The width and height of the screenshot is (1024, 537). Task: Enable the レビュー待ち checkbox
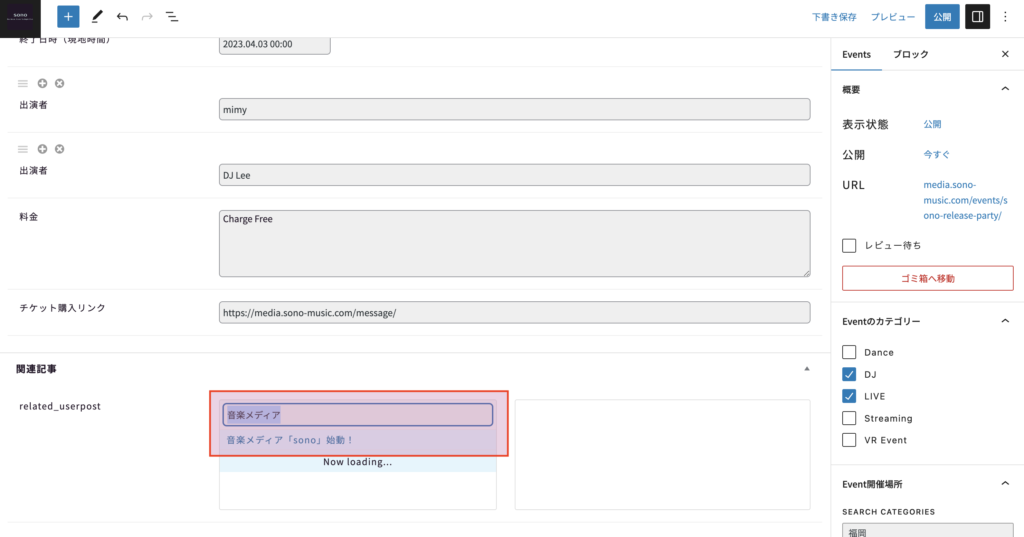[x=849, y=245]
